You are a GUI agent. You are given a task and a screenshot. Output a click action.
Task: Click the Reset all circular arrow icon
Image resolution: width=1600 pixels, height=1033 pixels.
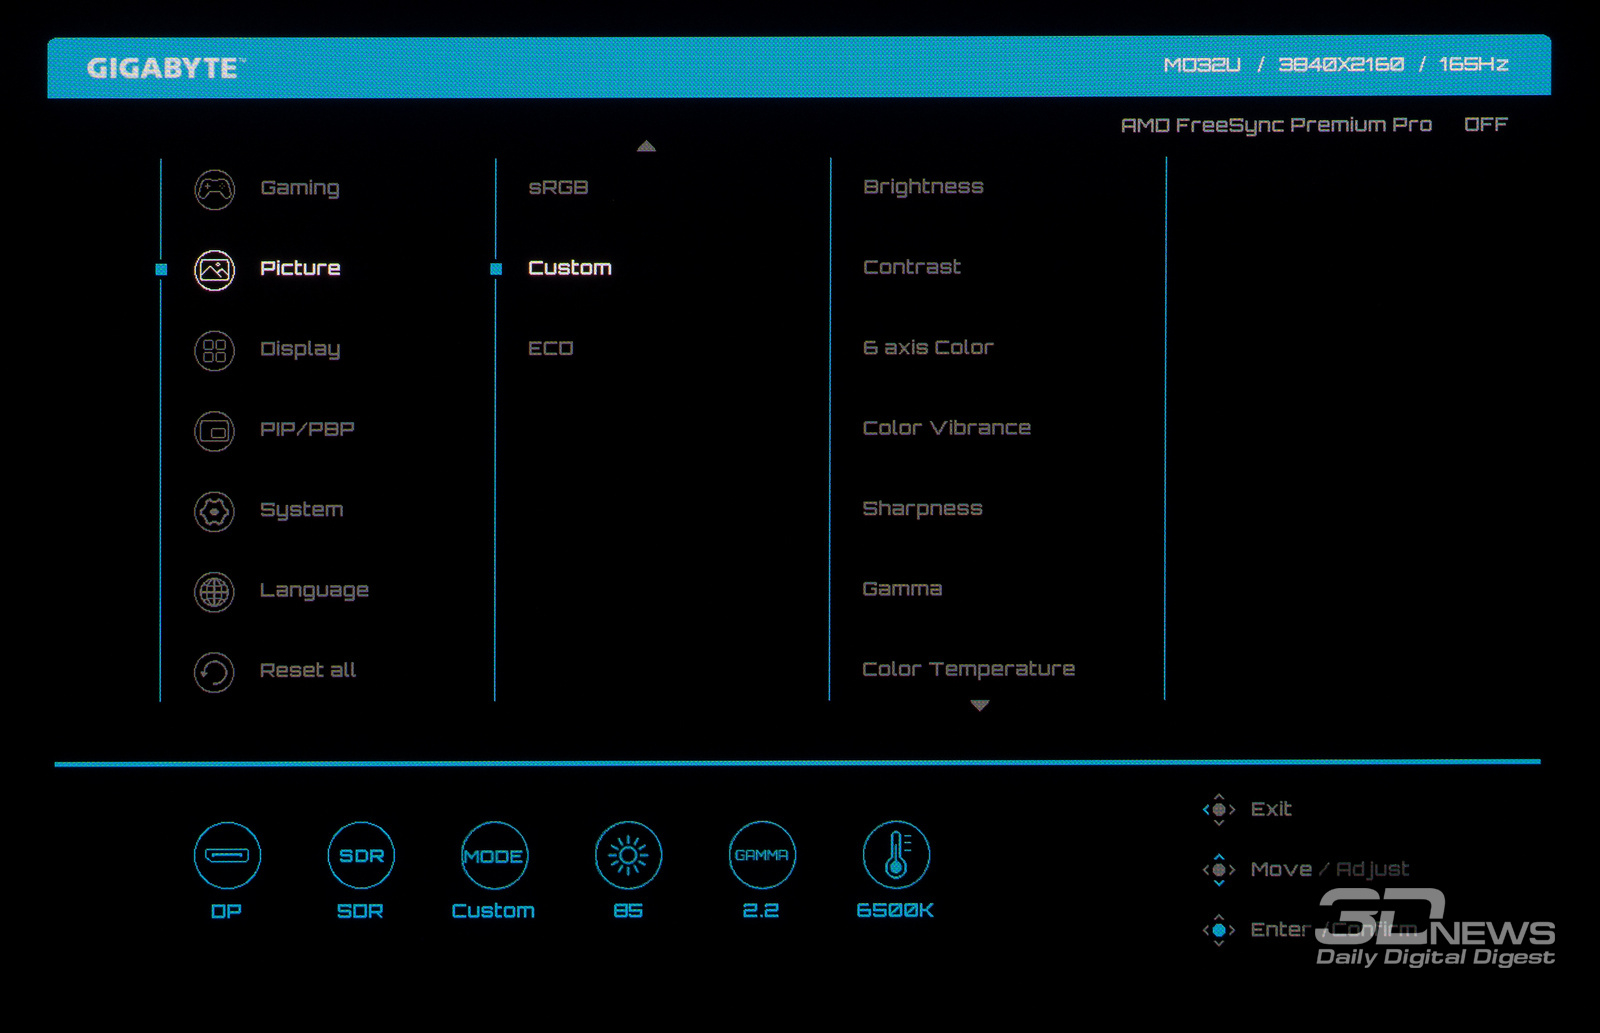pos(214,672)
